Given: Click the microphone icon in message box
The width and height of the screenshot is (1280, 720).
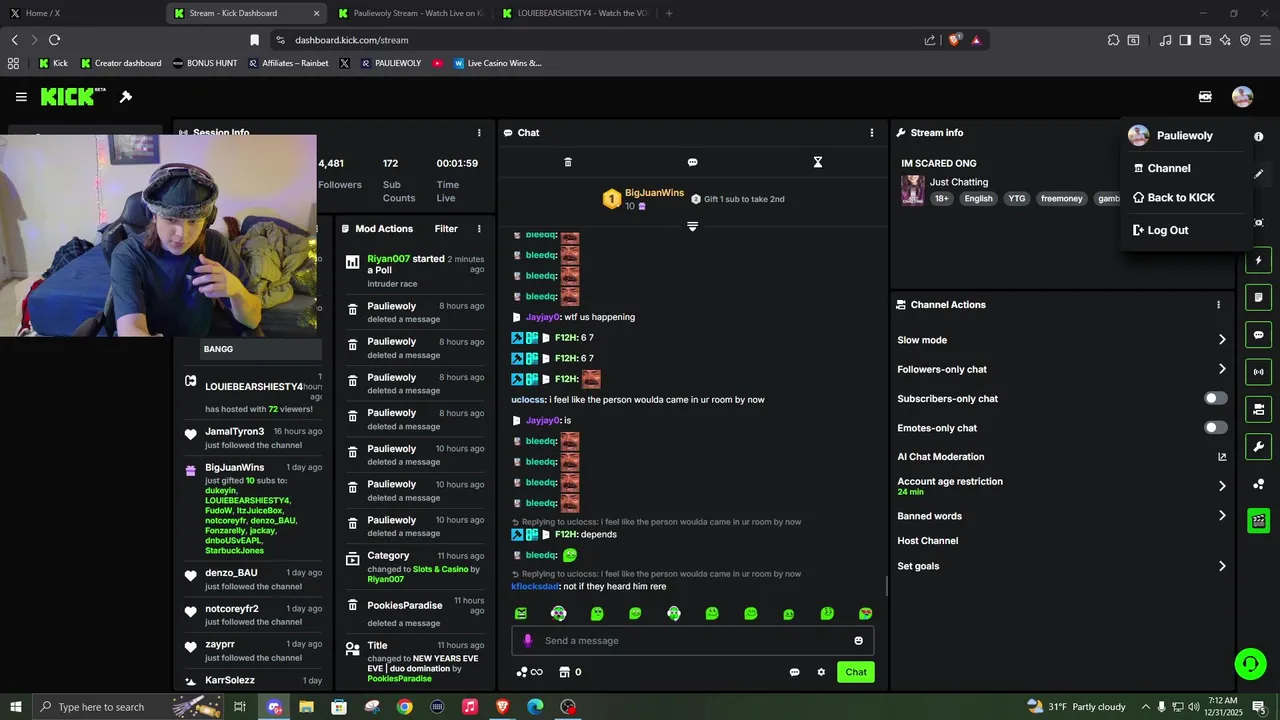Looking at the screenshot, I should point(528,641).
